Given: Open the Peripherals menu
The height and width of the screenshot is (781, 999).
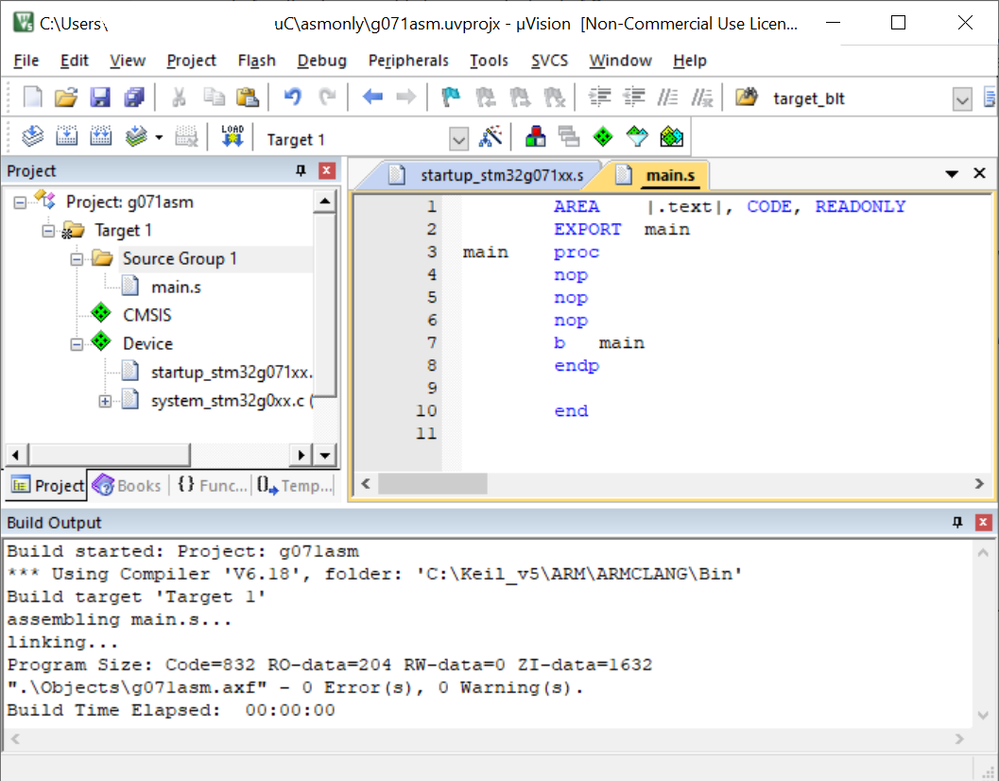Looking at the screenshot, I should [x=408, y=61].
